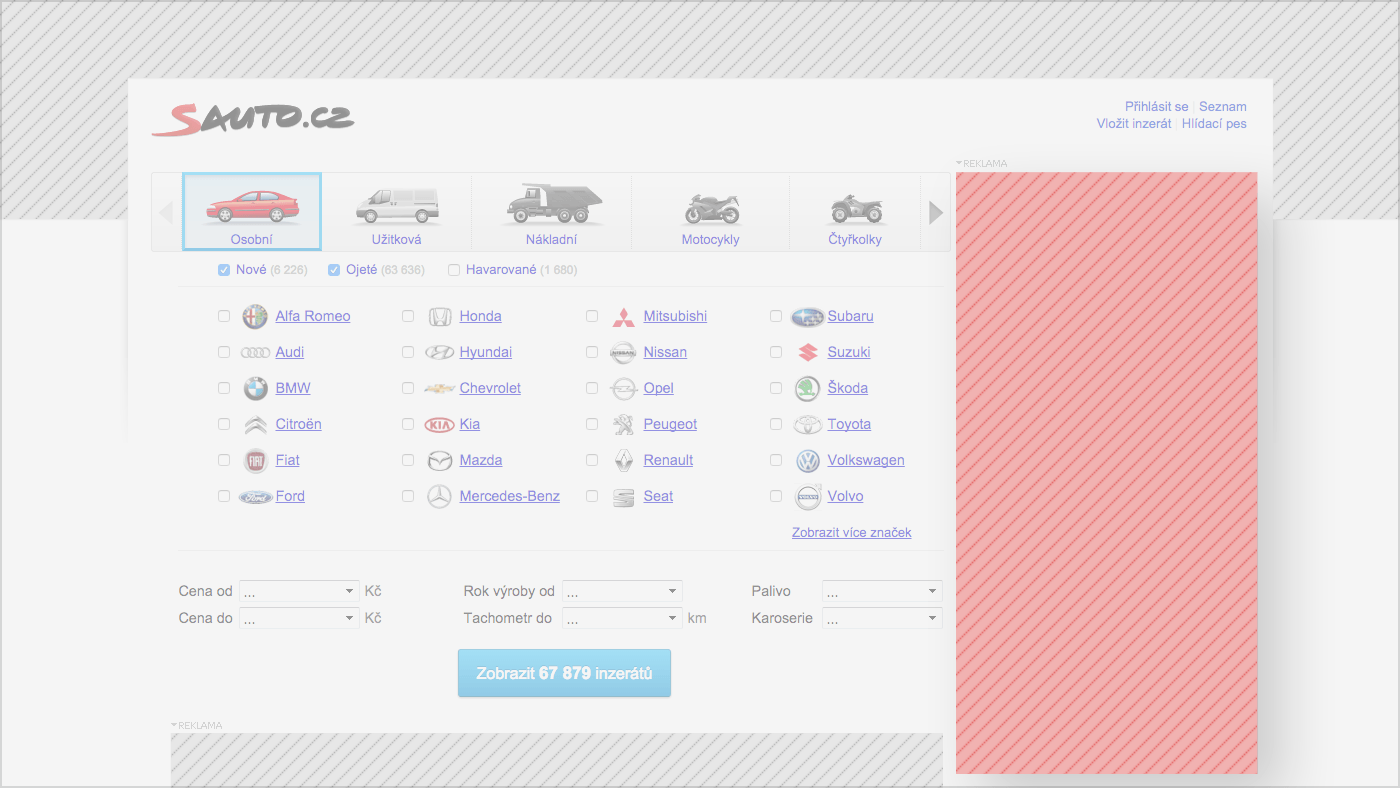The image size is (1400, 788).
Task: Open Zobrazit více značek link
Action: [x=851, y=532]
